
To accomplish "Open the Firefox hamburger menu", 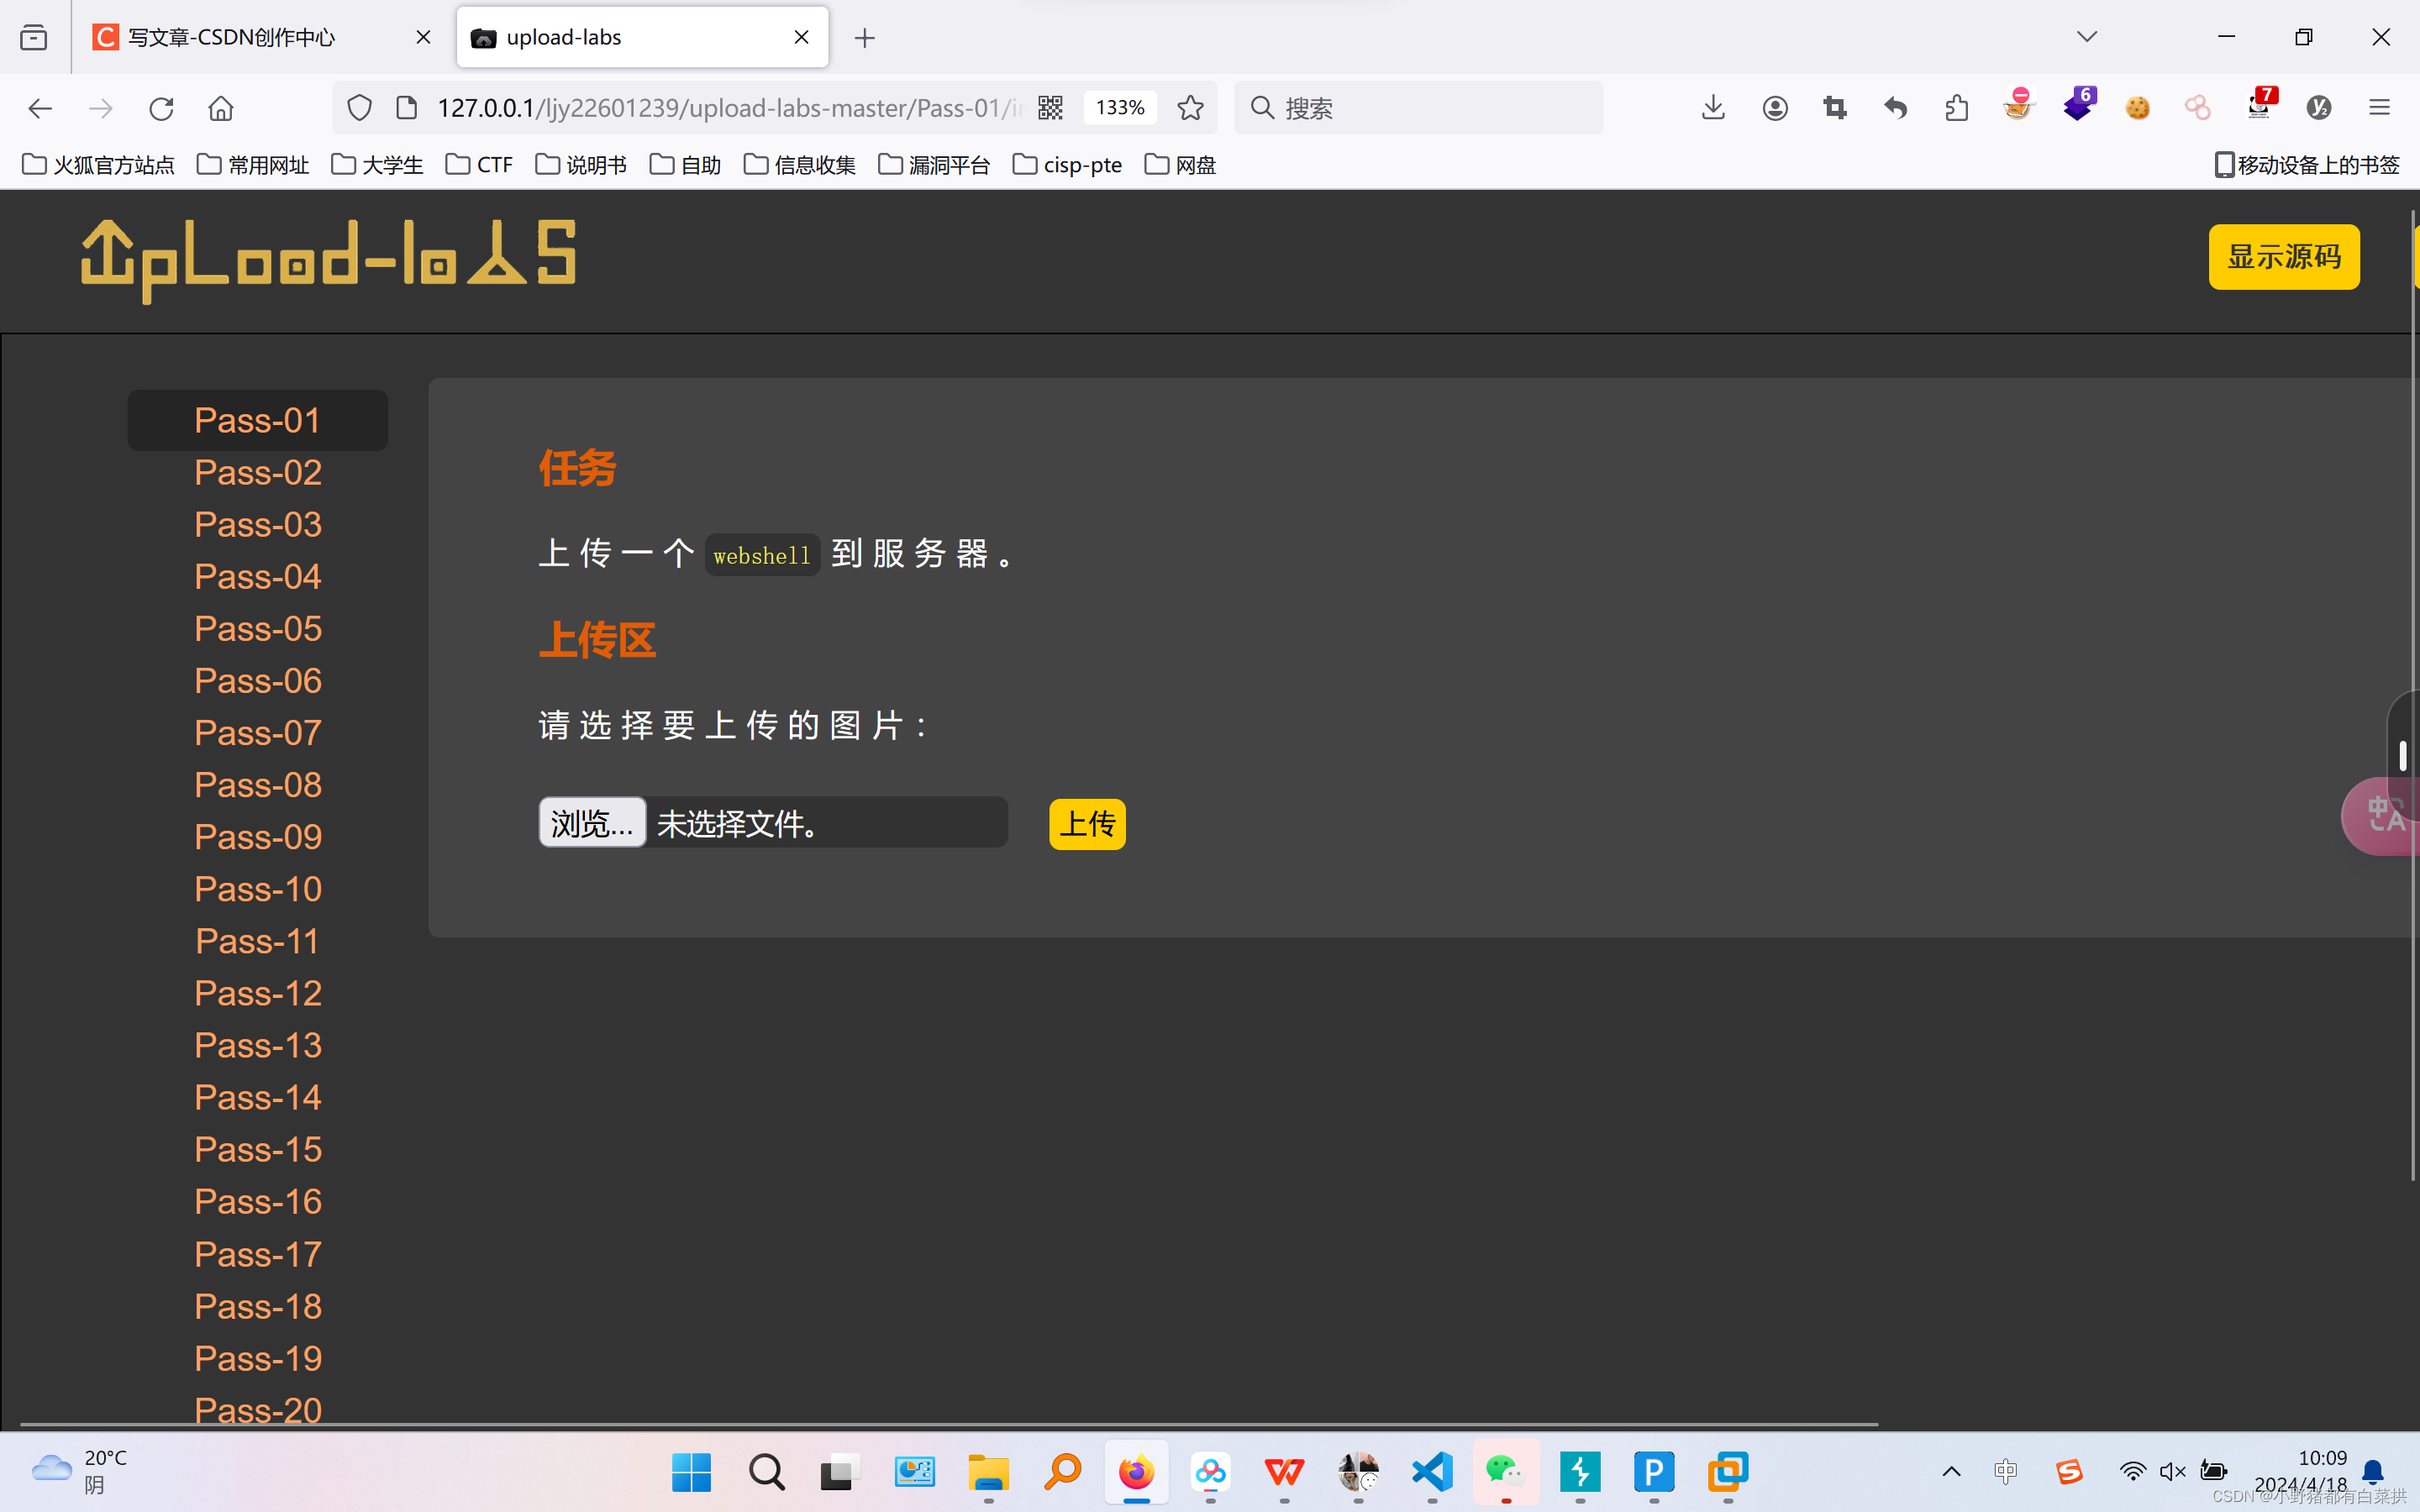I will point(2379,108).
